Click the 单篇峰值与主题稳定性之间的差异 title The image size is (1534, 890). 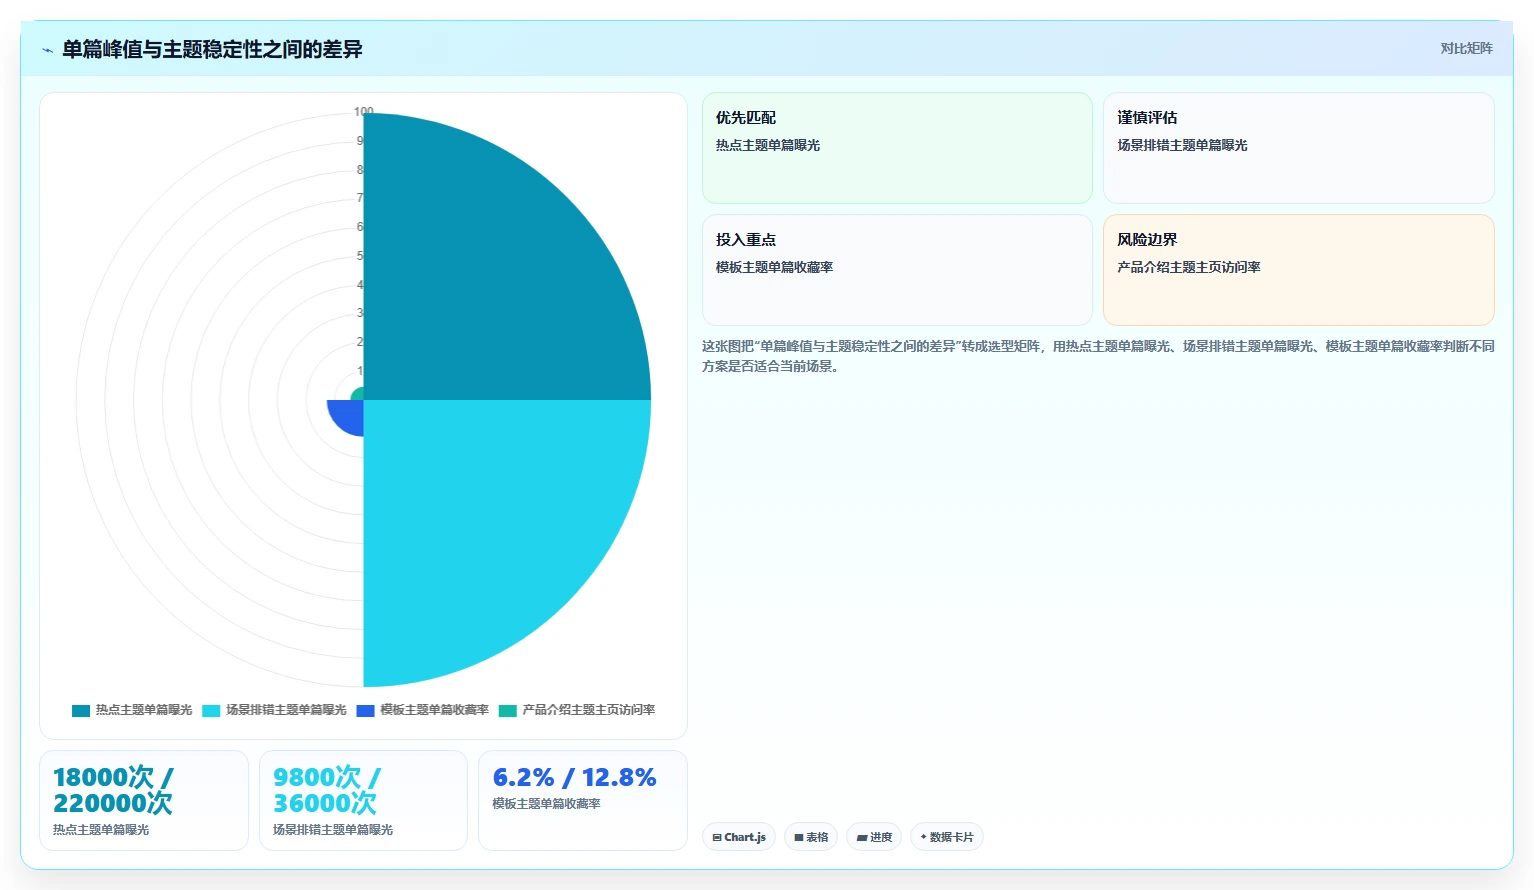point(212,49)
